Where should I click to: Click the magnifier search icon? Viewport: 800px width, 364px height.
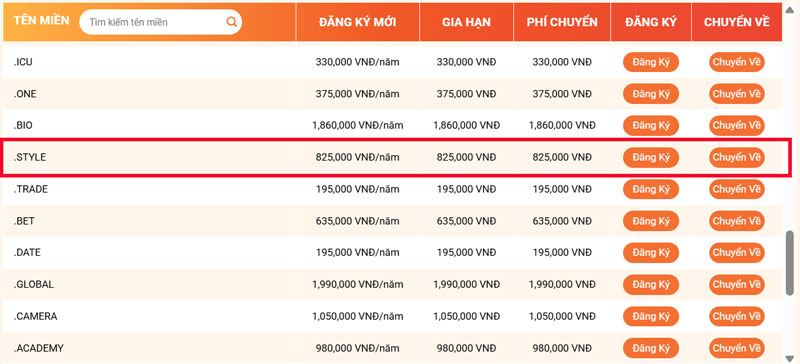(x=231, y=22)
